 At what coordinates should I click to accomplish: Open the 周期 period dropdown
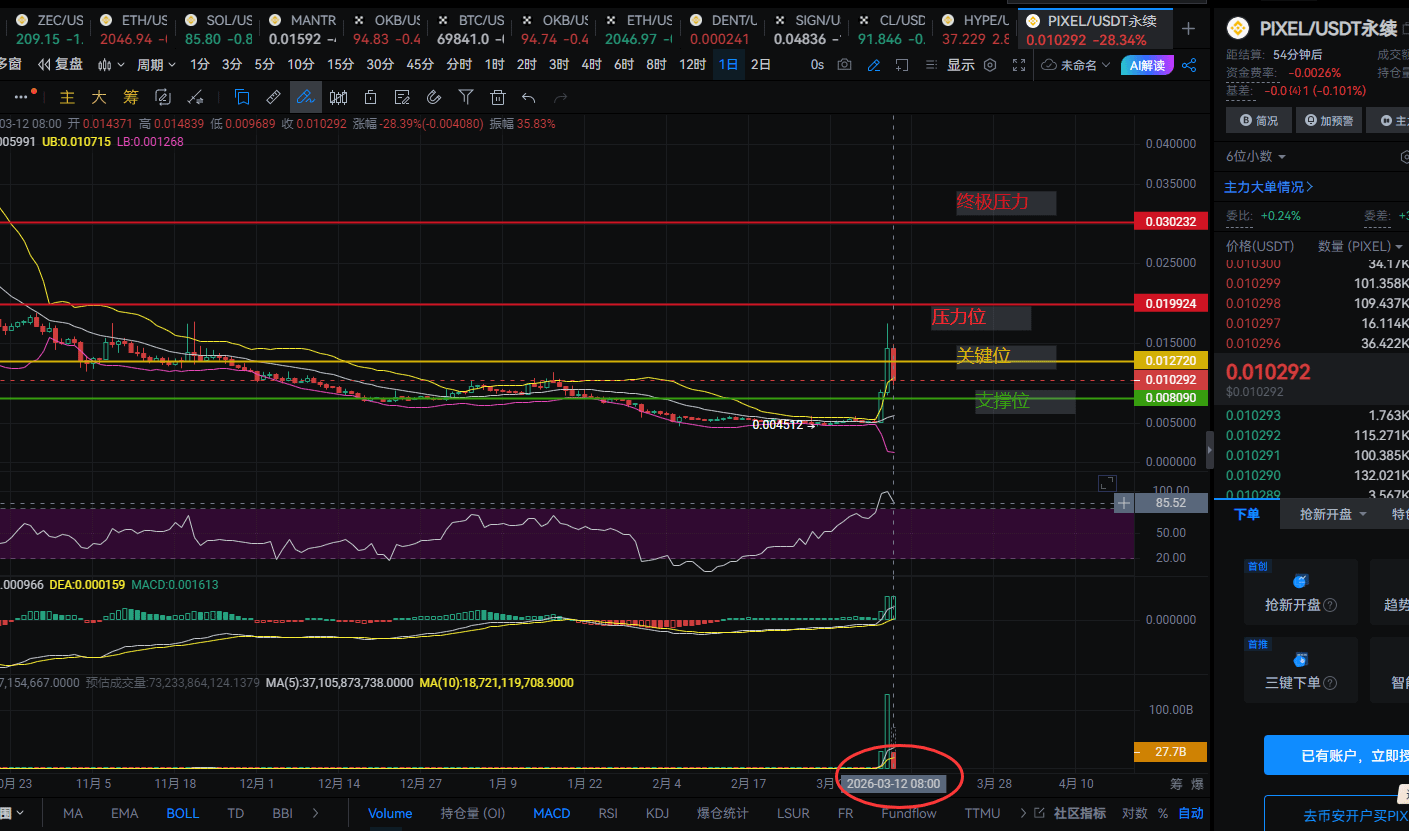[156, 65]
